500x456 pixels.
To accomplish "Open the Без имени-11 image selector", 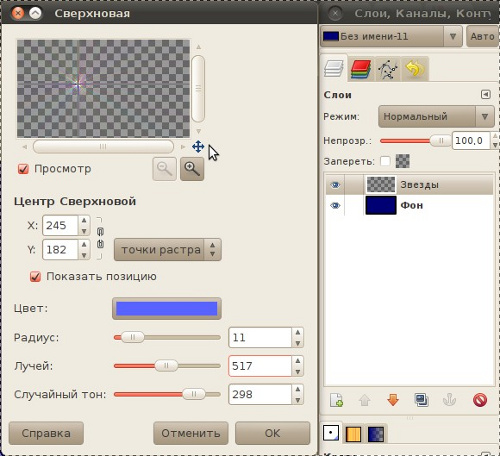I will click(x=391, y=36).
